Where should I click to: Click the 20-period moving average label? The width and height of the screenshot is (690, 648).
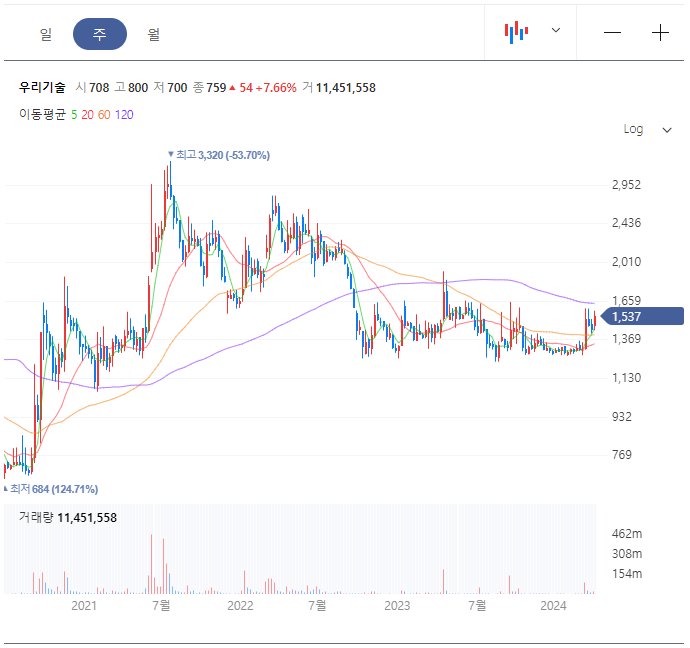(87, 115)
